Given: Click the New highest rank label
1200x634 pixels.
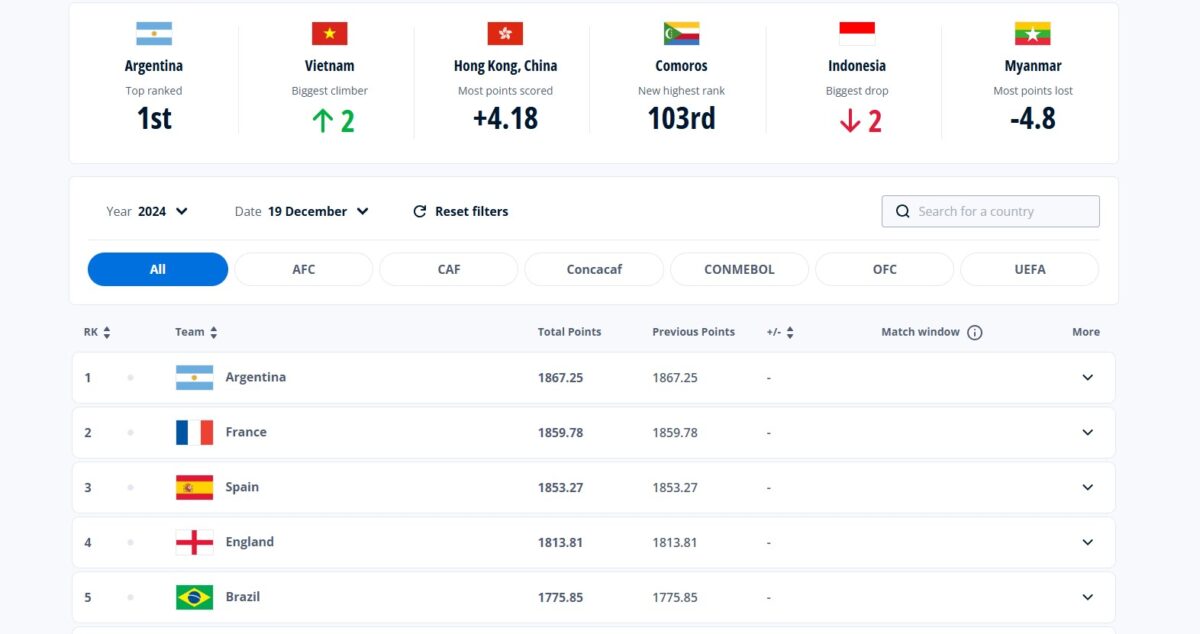Looking at the screenshot, I should [681, 91].
